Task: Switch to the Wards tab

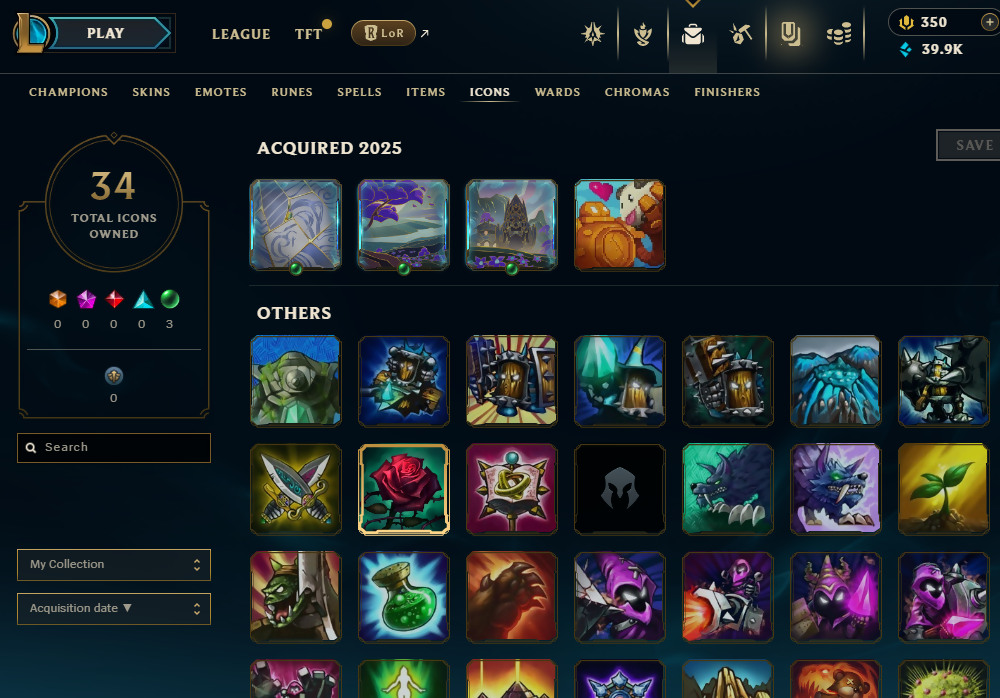Action: (557, 92)
